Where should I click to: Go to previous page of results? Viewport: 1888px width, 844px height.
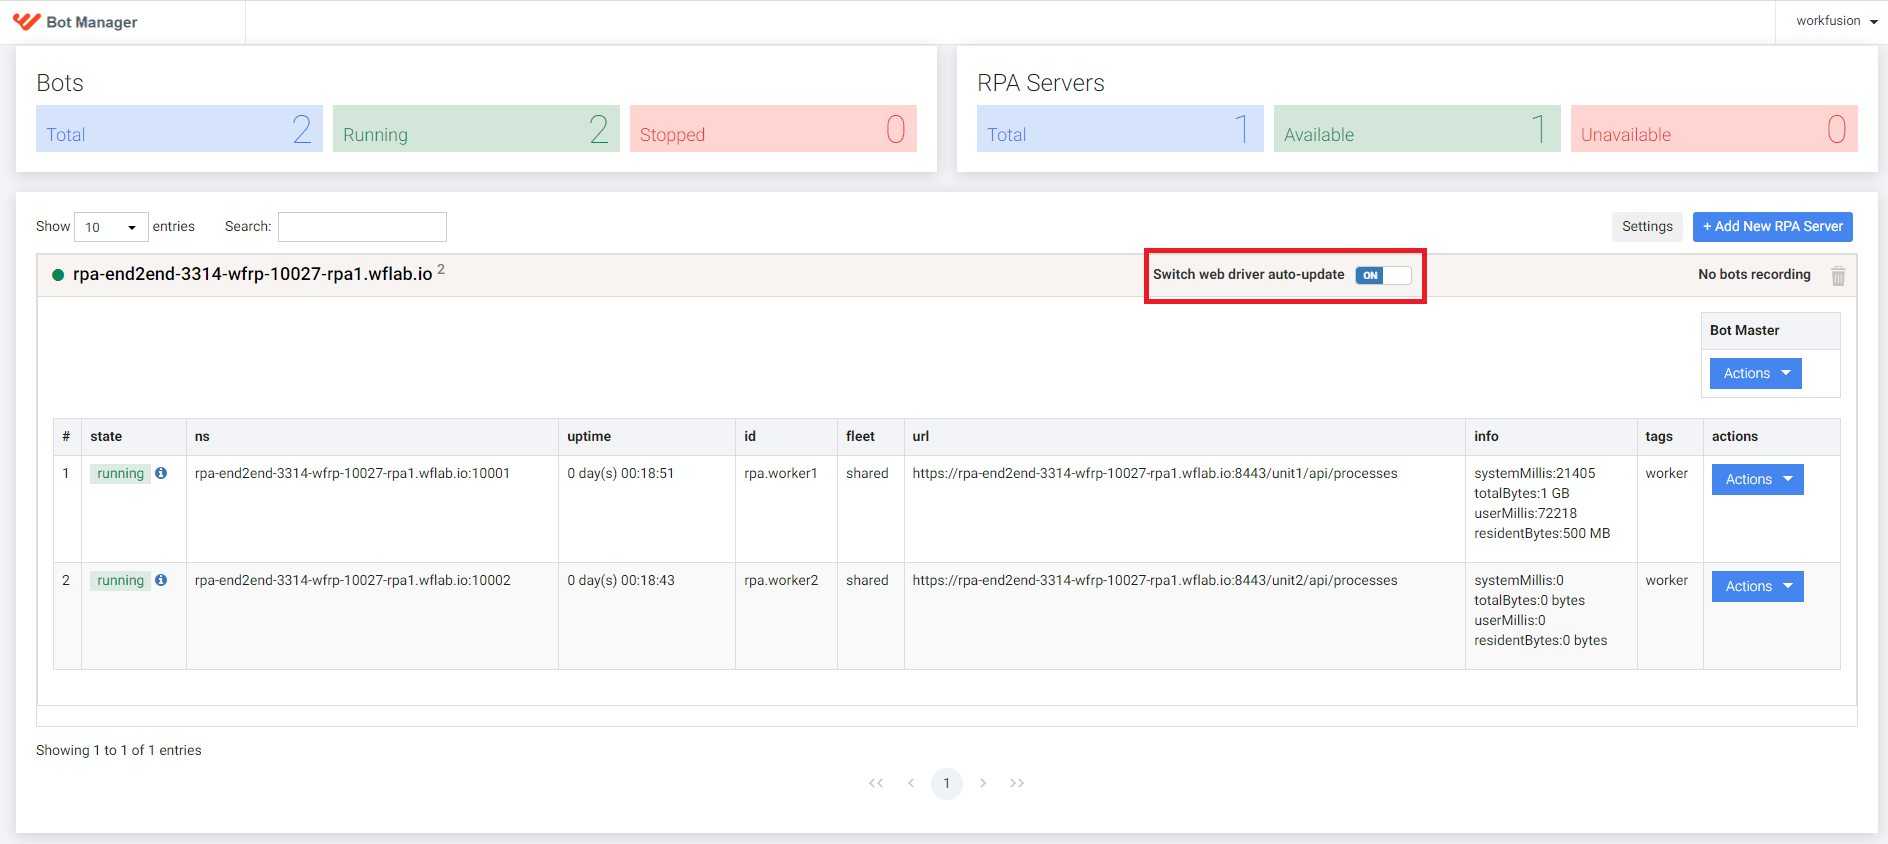pos(911,783)
